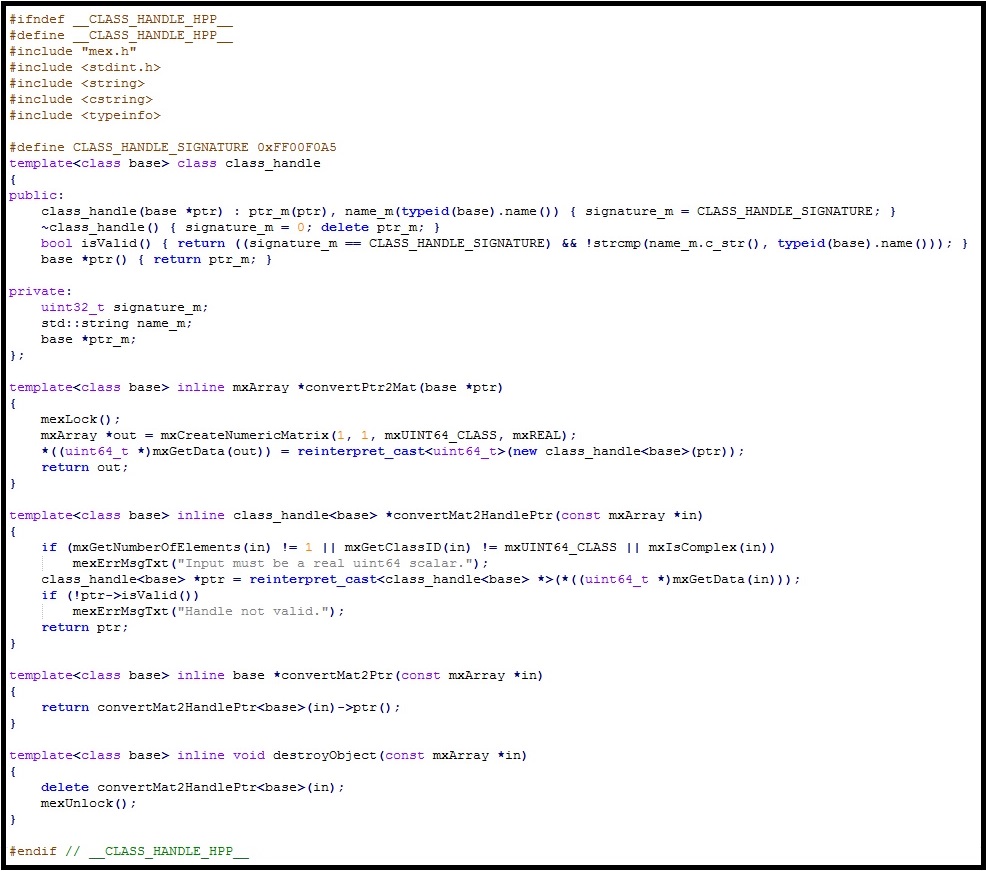Click the 'template<class base> class class_handle' line
Image resolution: width=986 pixels, height=871 pixels.
pos(165,164)
